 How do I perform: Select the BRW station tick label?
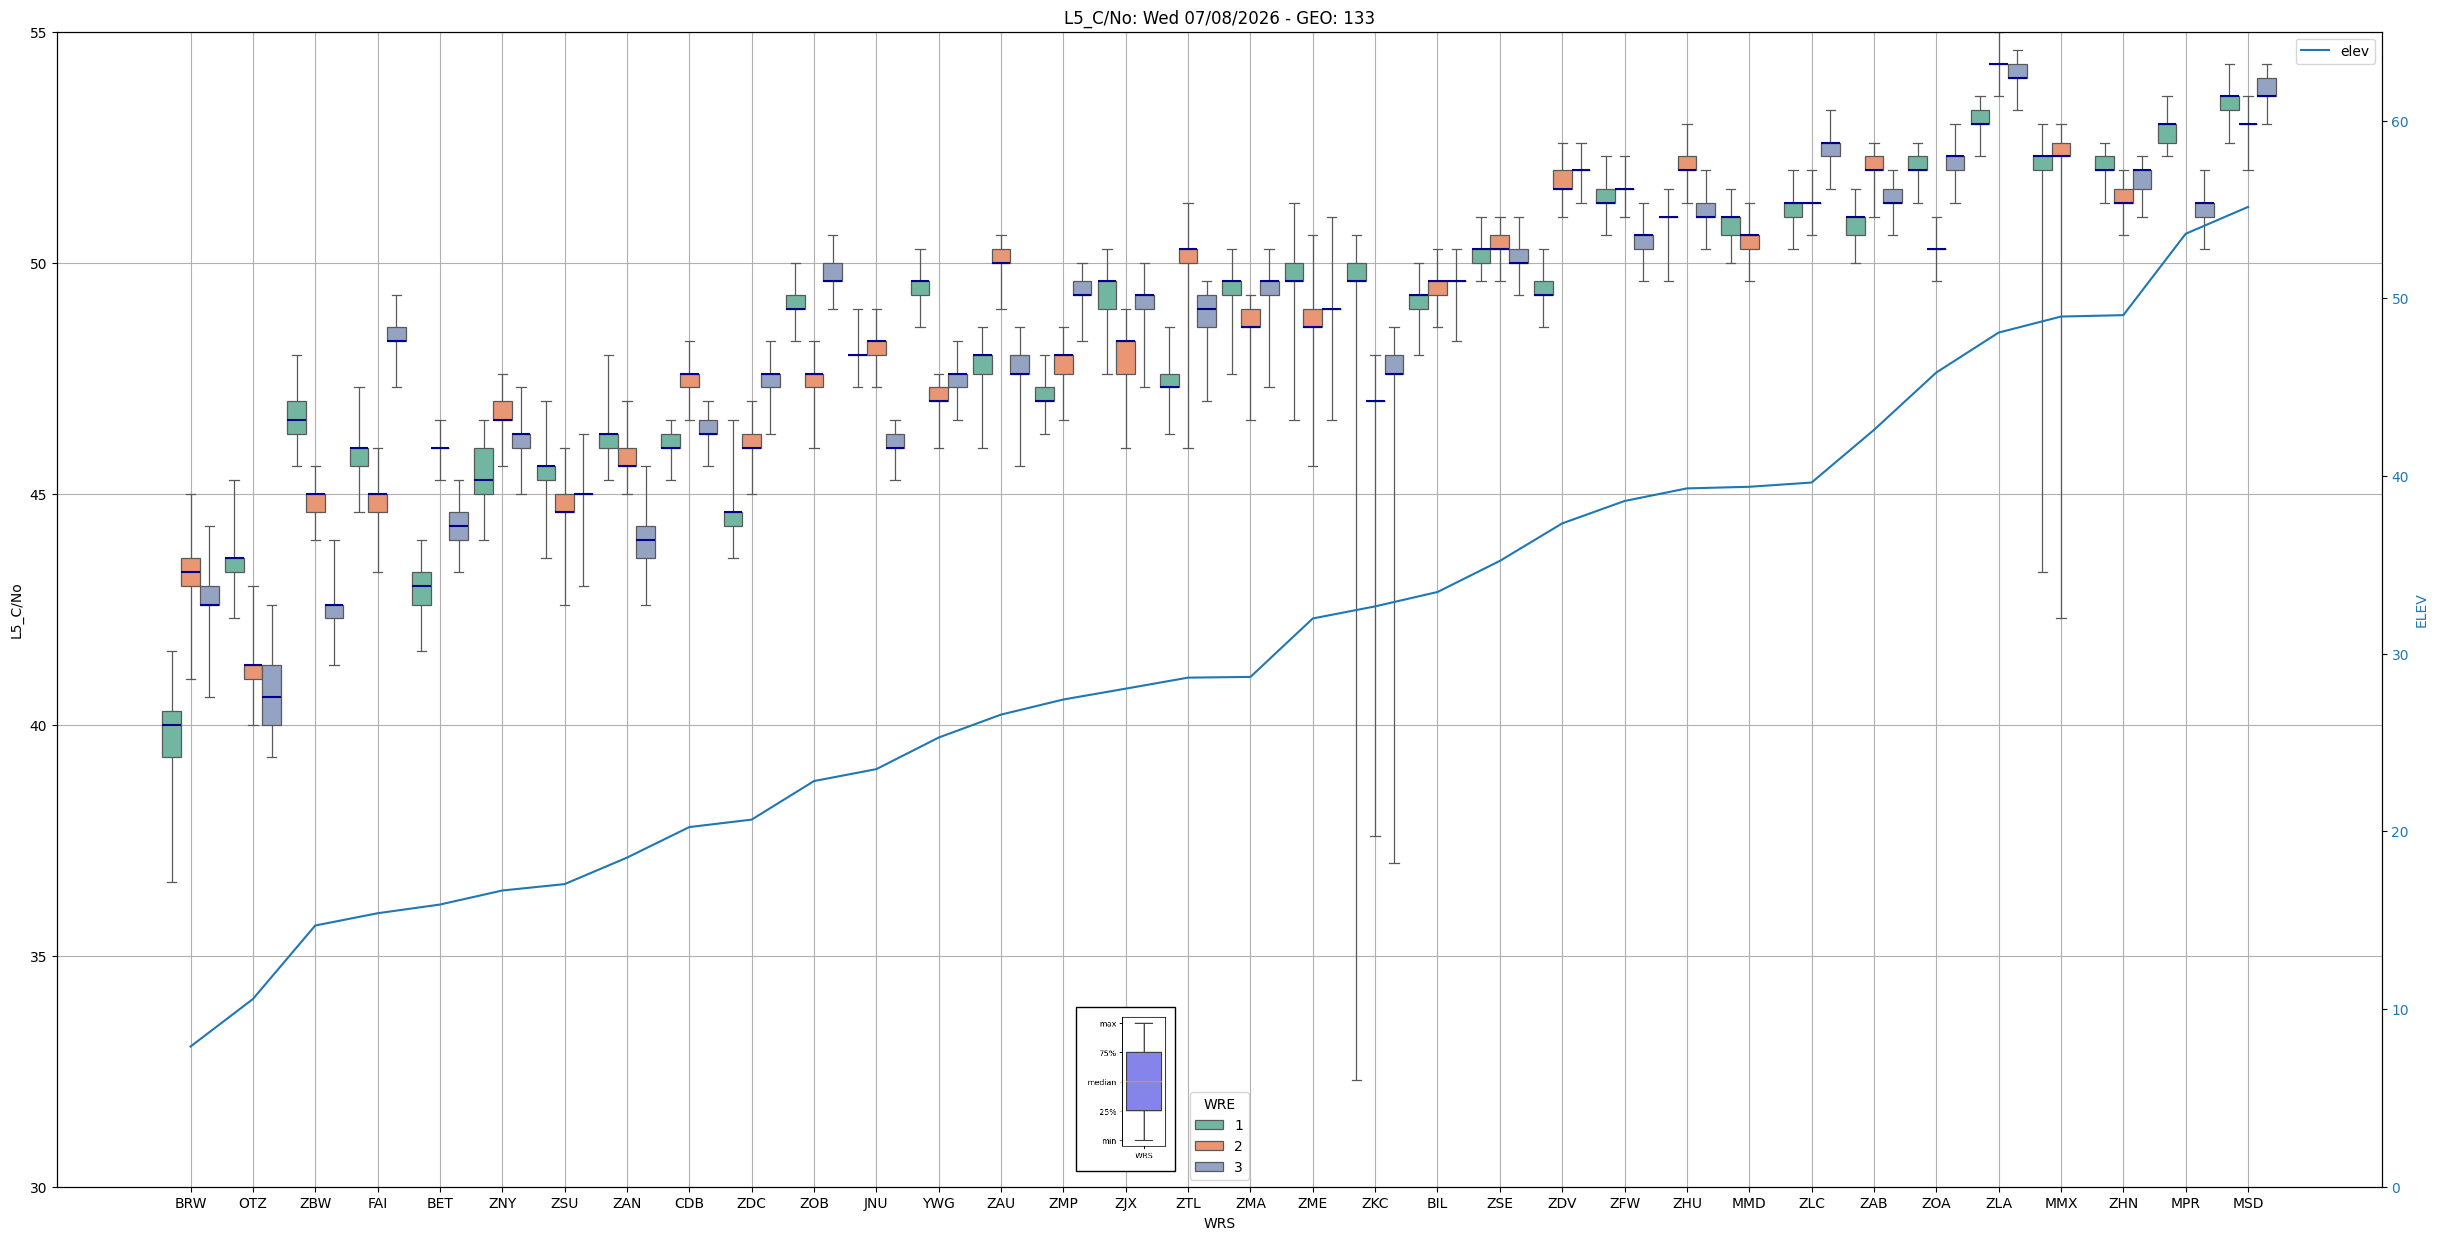tap(190, 1203)
